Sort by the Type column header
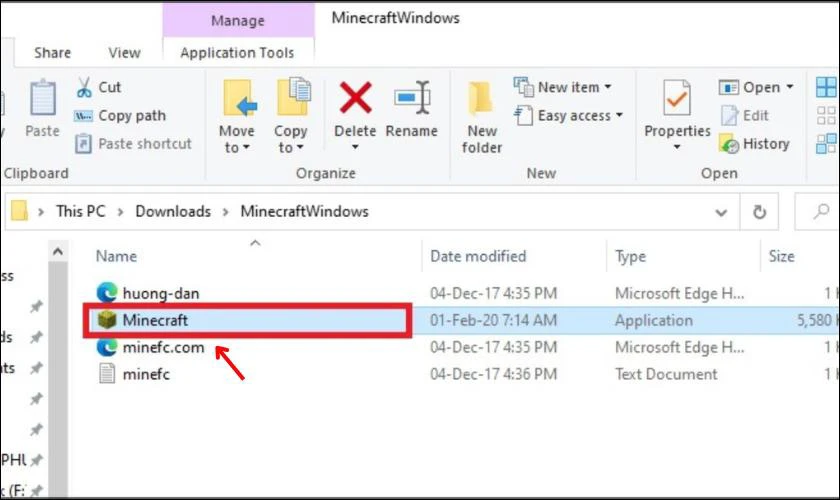 tap(630, 257)
